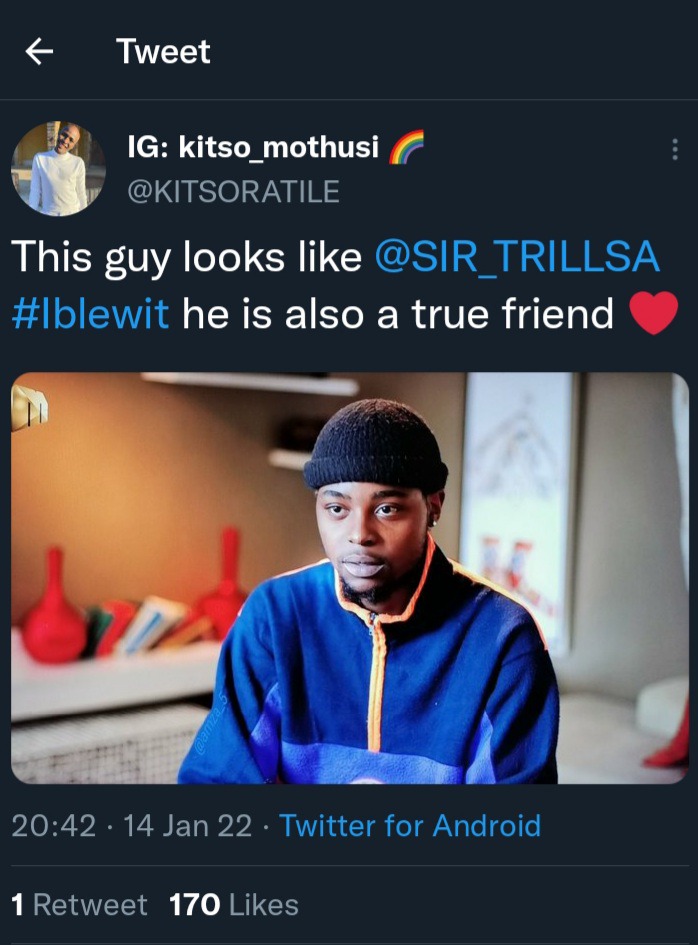Viewport: 698px width, 945px height.
Task: Tap the text "This guy looks like"
Action: point(186,257)
